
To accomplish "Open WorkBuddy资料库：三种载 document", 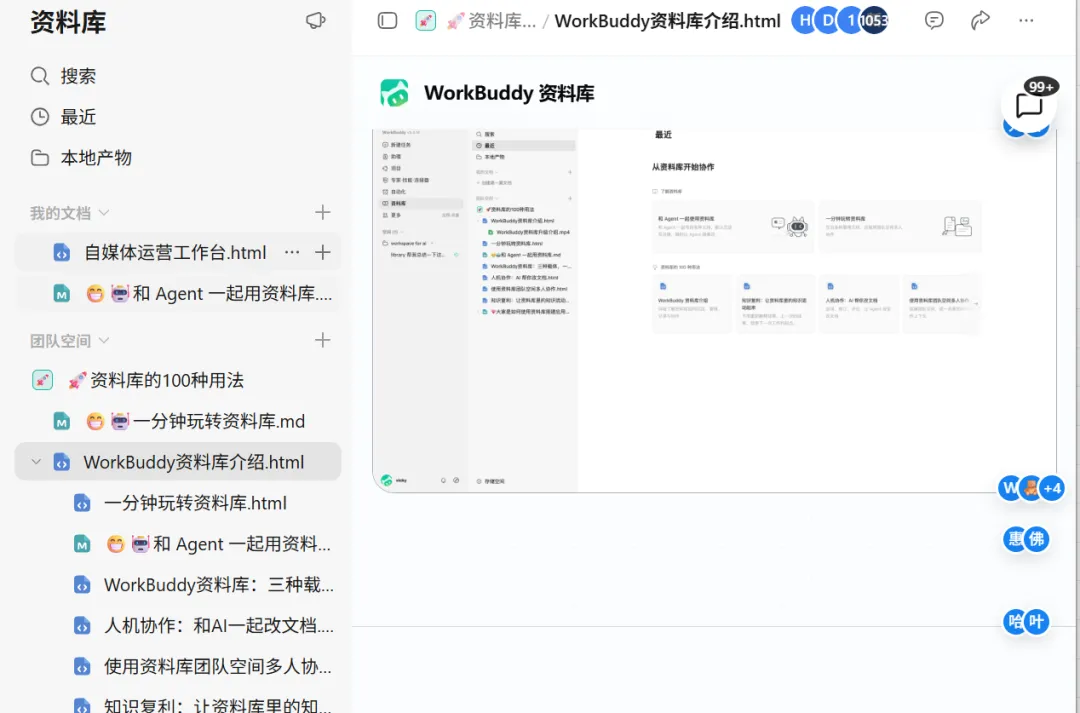I will pos(218,585).
